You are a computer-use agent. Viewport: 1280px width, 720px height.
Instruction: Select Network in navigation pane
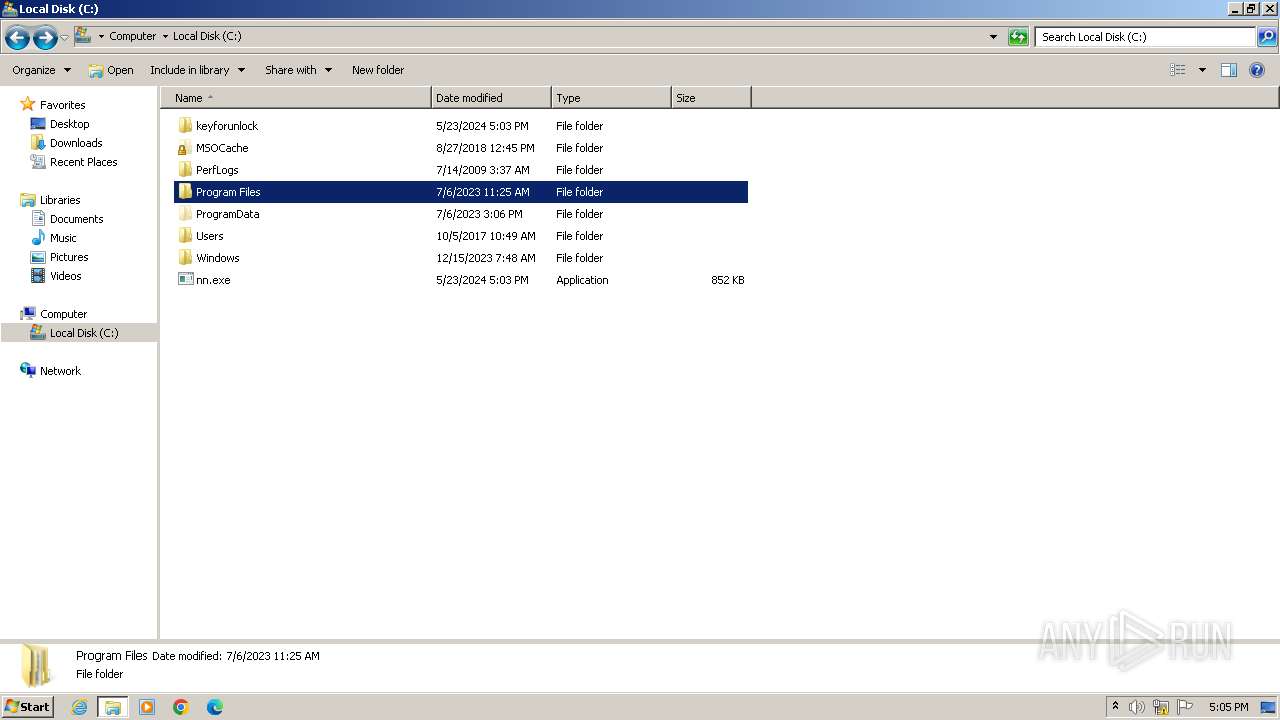point(60,371)
